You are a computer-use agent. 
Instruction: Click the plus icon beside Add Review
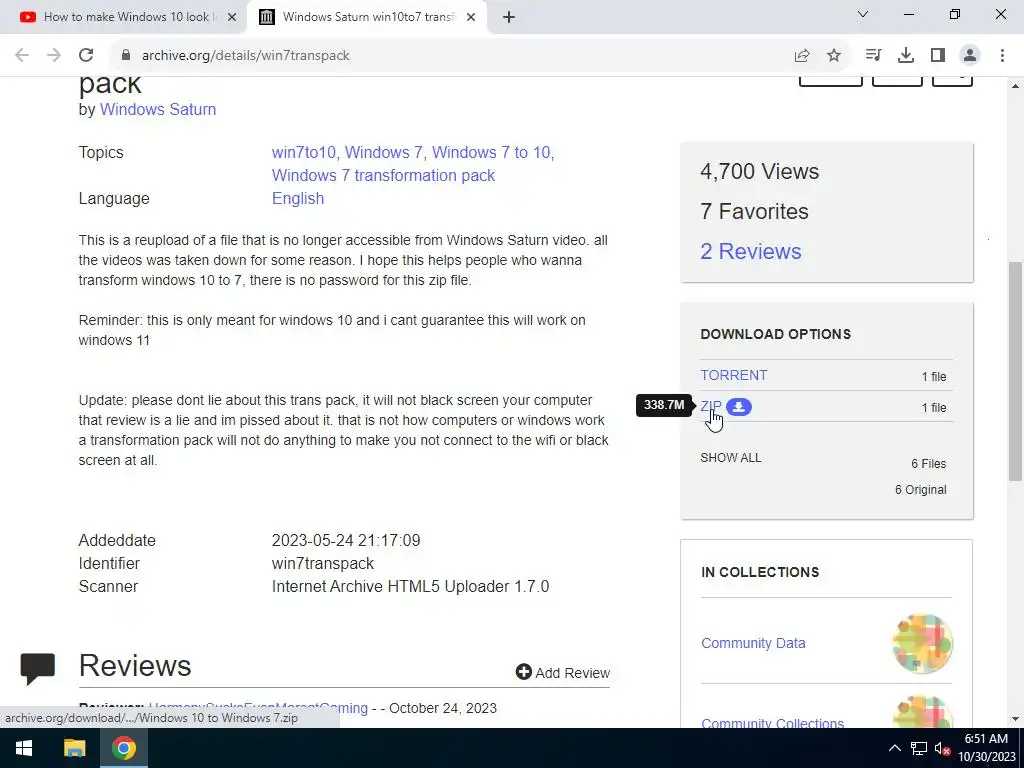pyautogui.click(x=524, y=671)
